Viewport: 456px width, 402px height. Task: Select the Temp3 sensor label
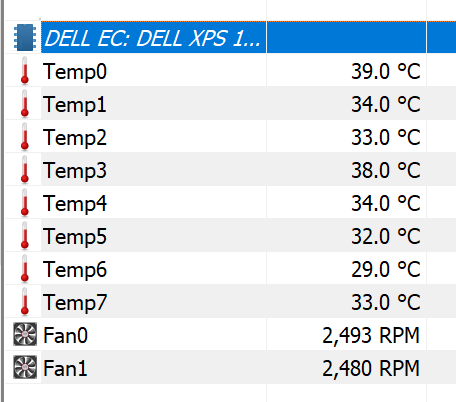75,170
